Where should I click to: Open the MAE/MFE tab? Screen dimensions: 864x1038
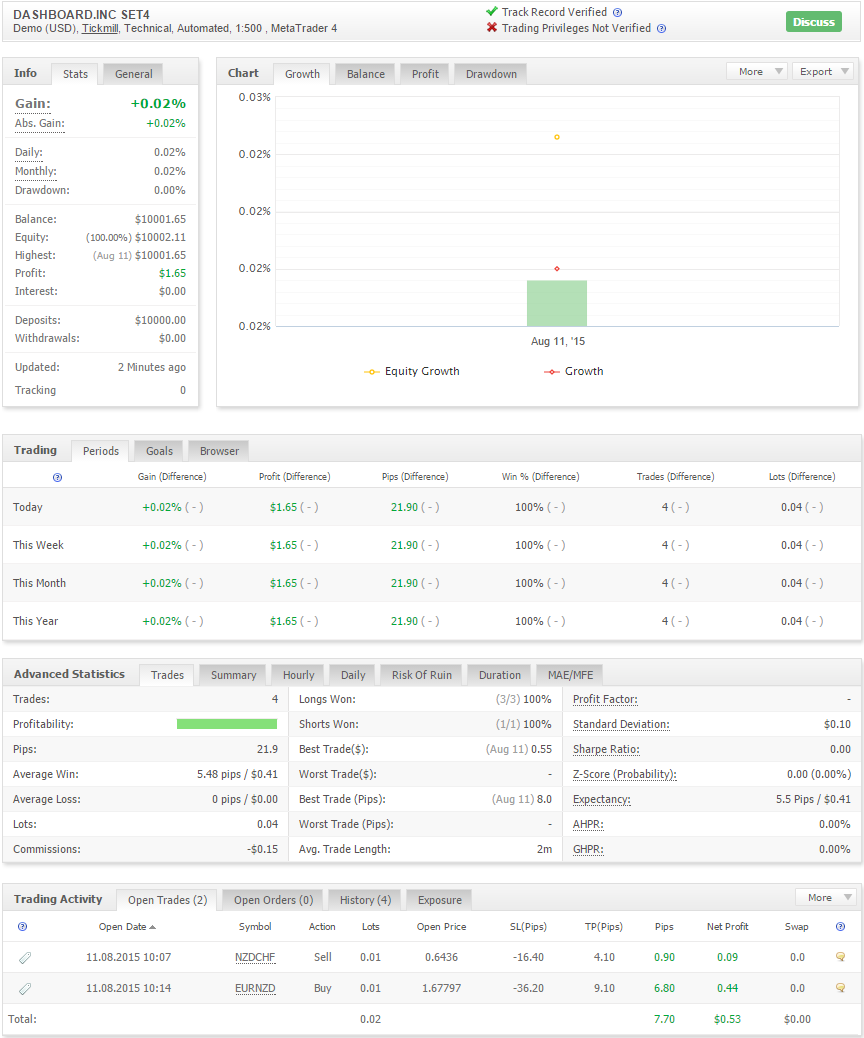click(570, 675)
